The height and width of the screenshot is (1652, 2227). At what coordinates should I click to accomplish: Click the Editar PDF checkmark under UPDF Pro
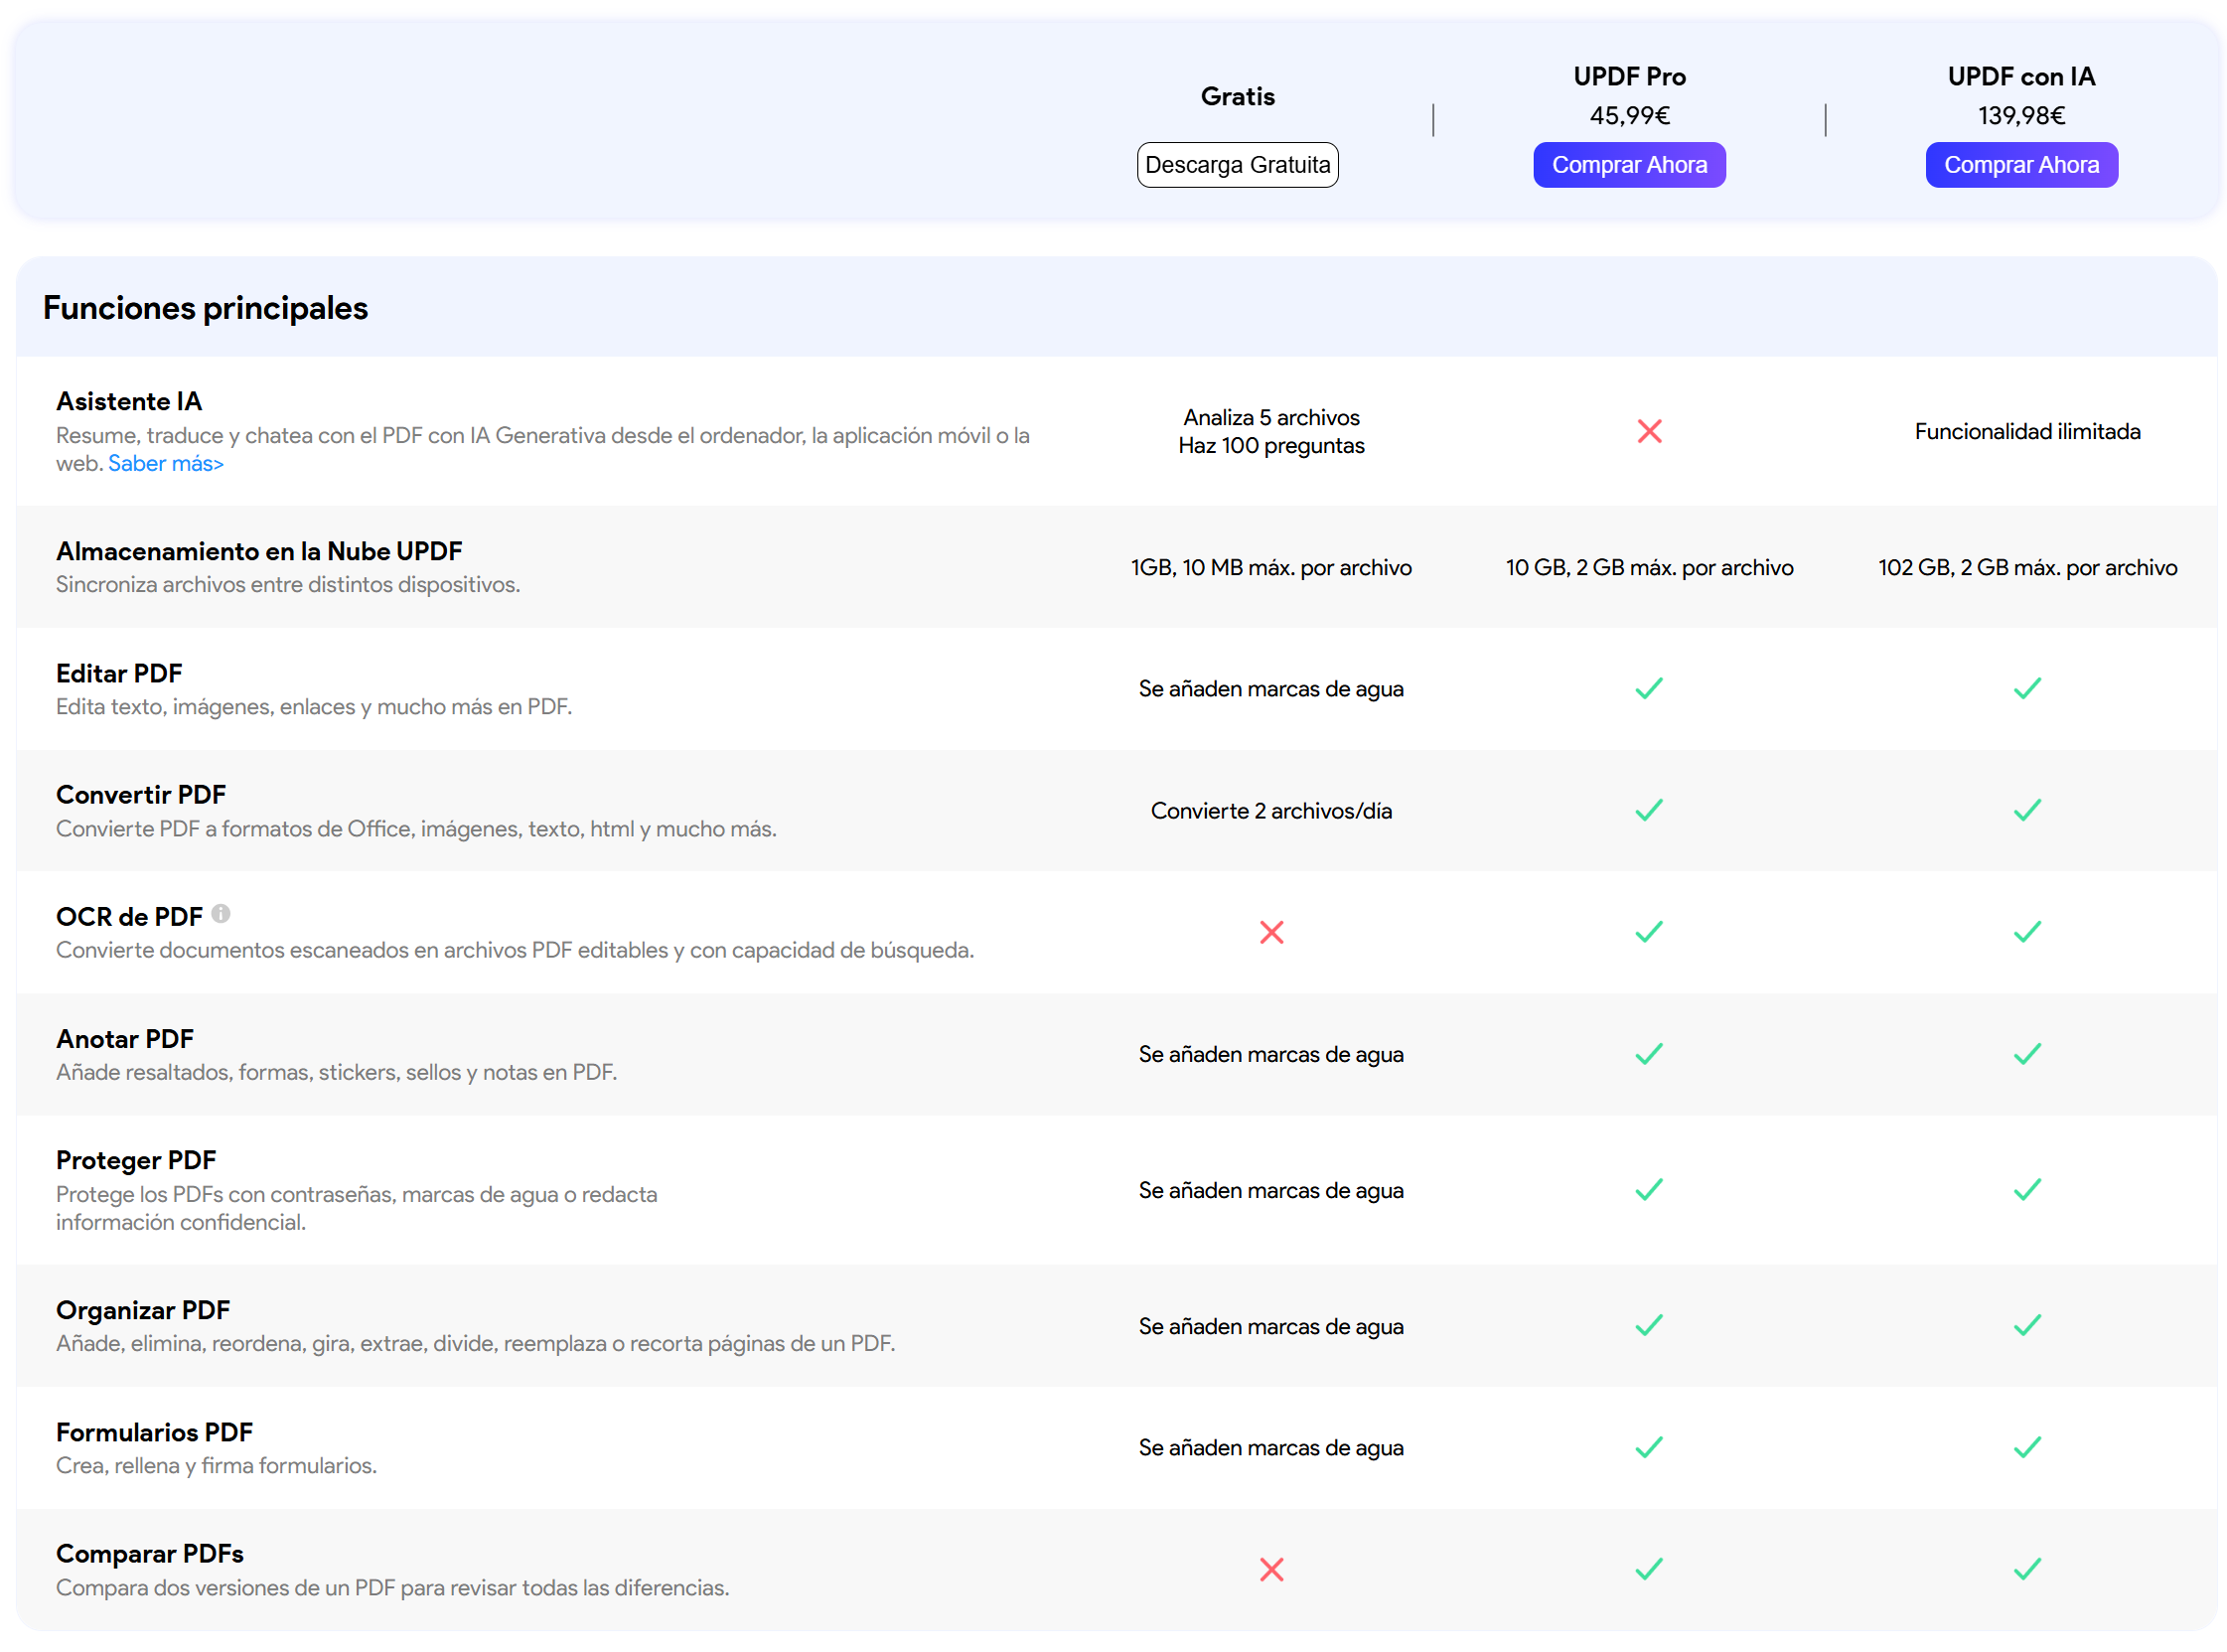click(1649, 688)
